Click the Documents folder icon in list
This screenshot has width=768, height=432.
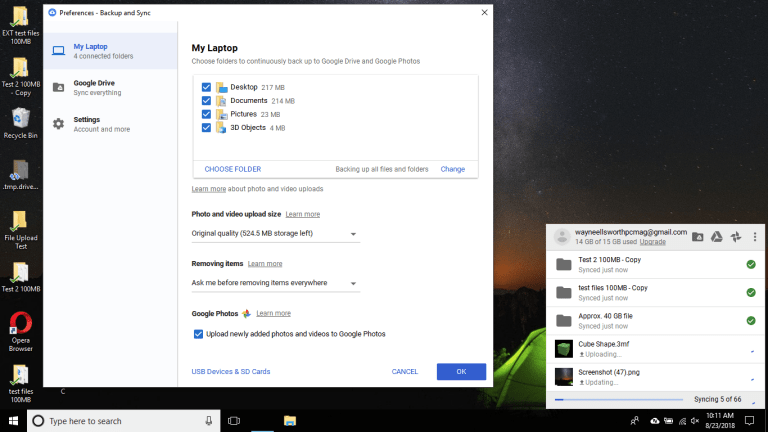click(221, 101)
